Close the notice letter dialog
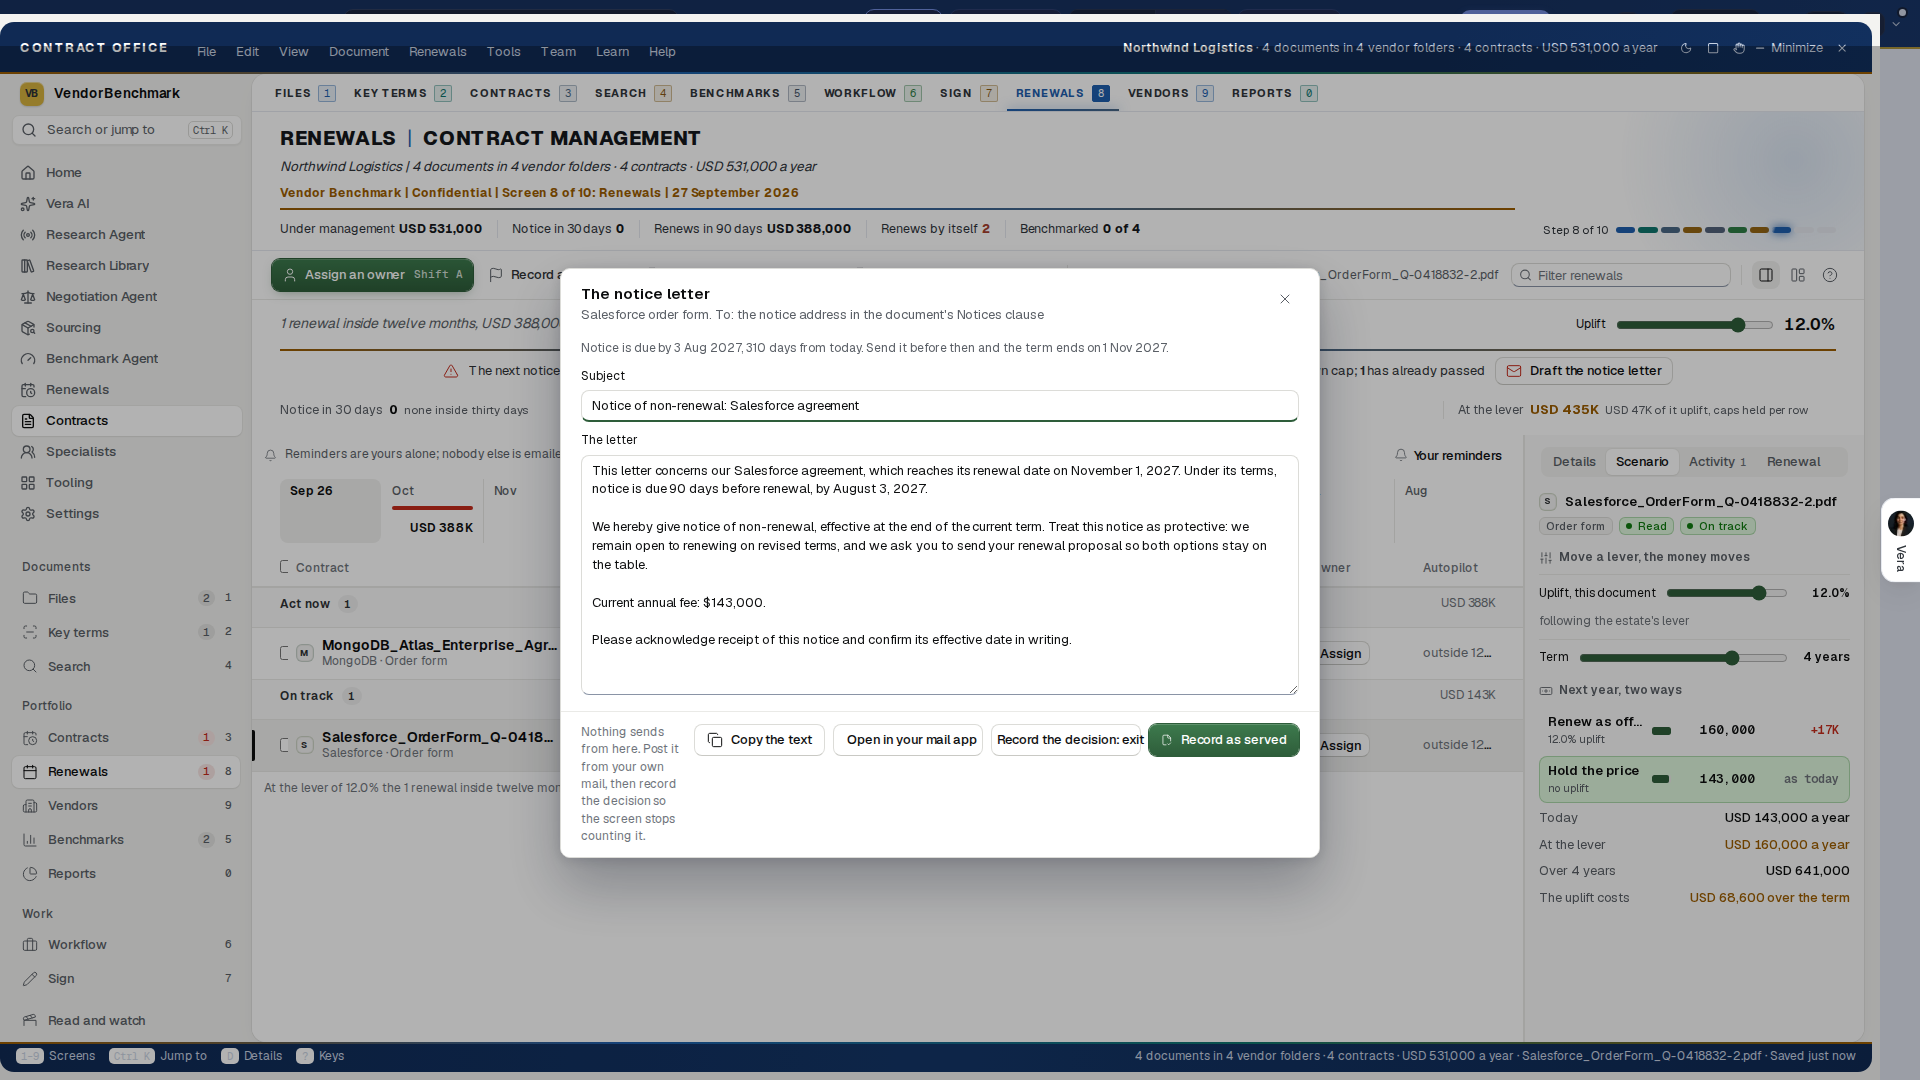The image size is (1920, 1080). (1285, 299)
